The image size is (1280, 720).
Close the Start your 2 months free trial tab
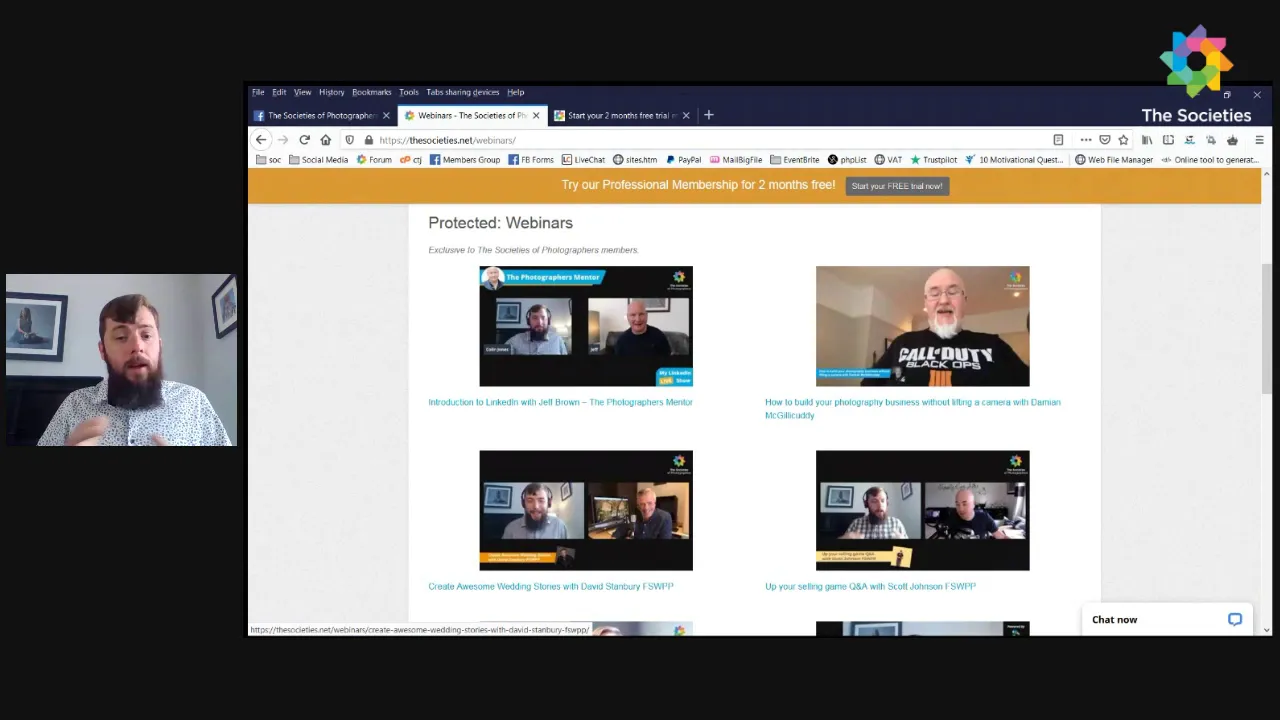[686, 115]
